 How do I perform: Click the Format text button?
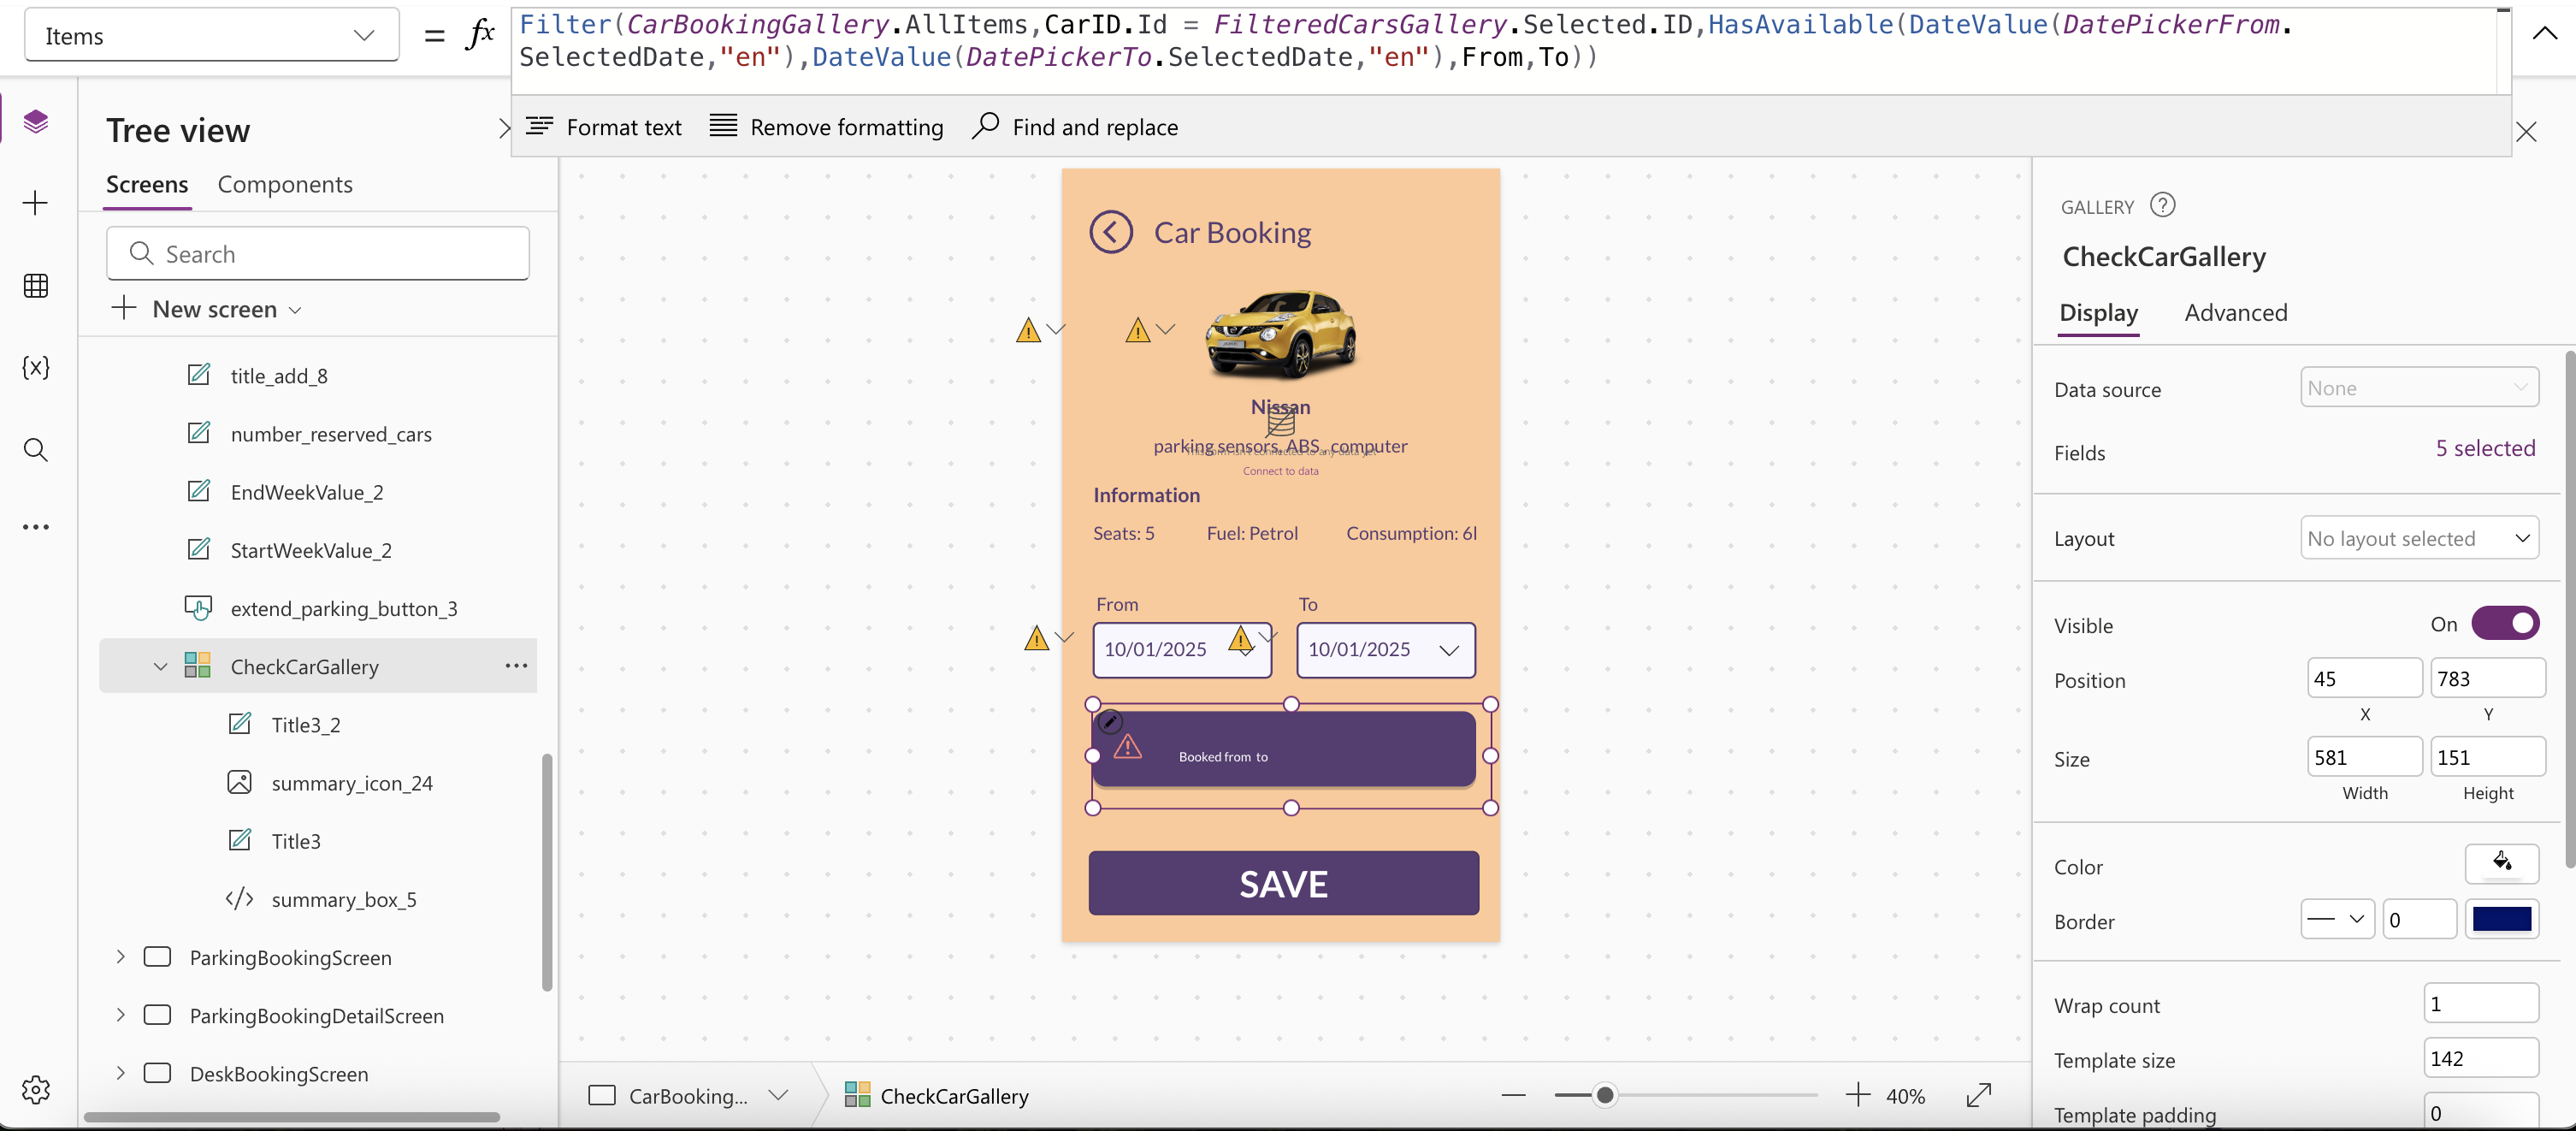pos(603,127)
